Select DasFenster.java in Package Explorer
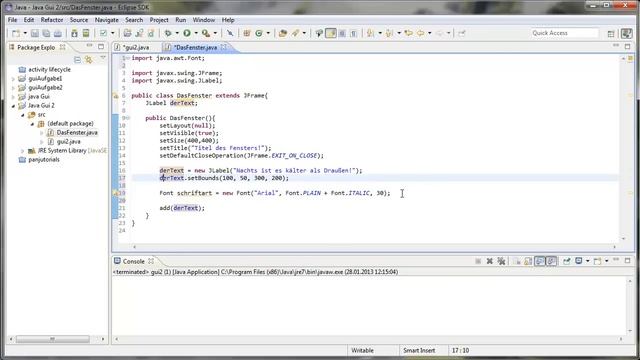Screen dimensions: 640x360 pos(77,133)
